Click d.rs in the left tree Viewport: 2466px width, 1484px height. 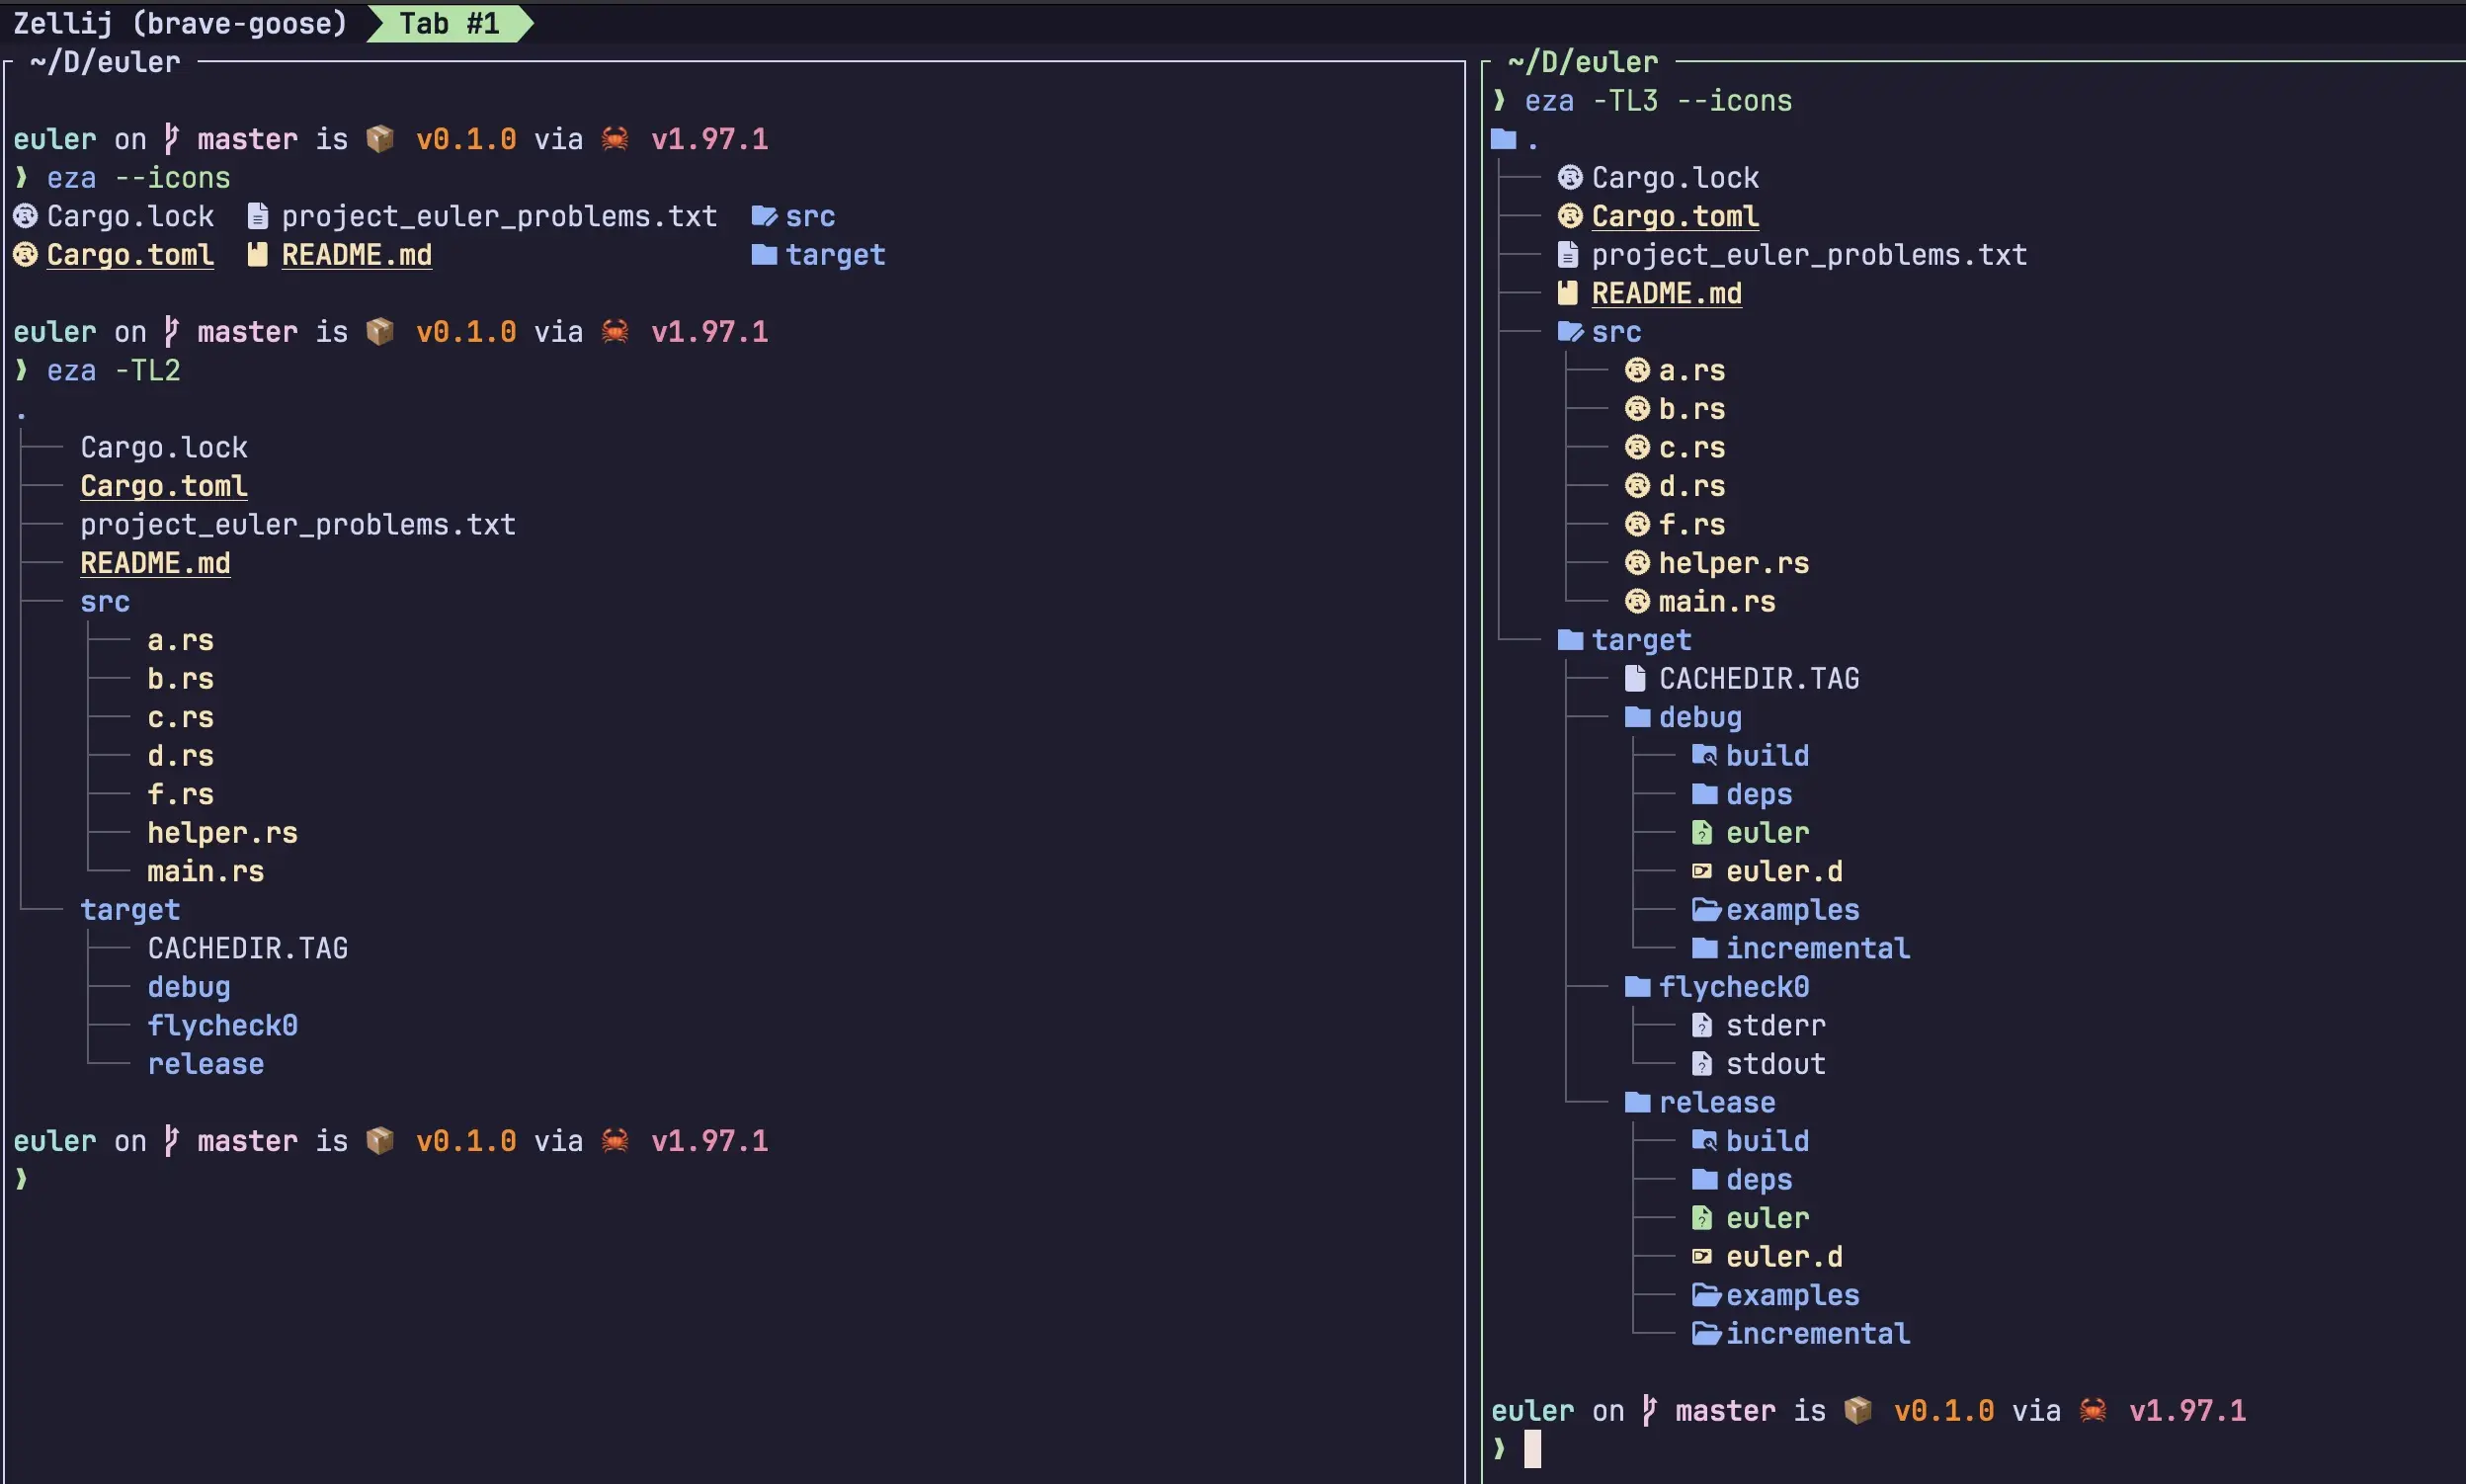tap(180, 756)
